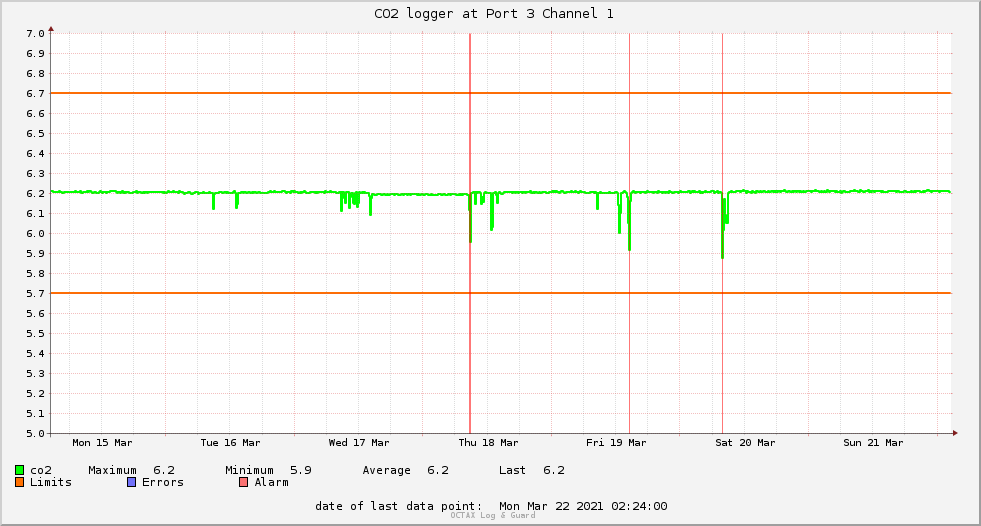Click the 'Average 6.2' statistic
The height and width of the screenshot is (526, 981).
pos(405,470)
